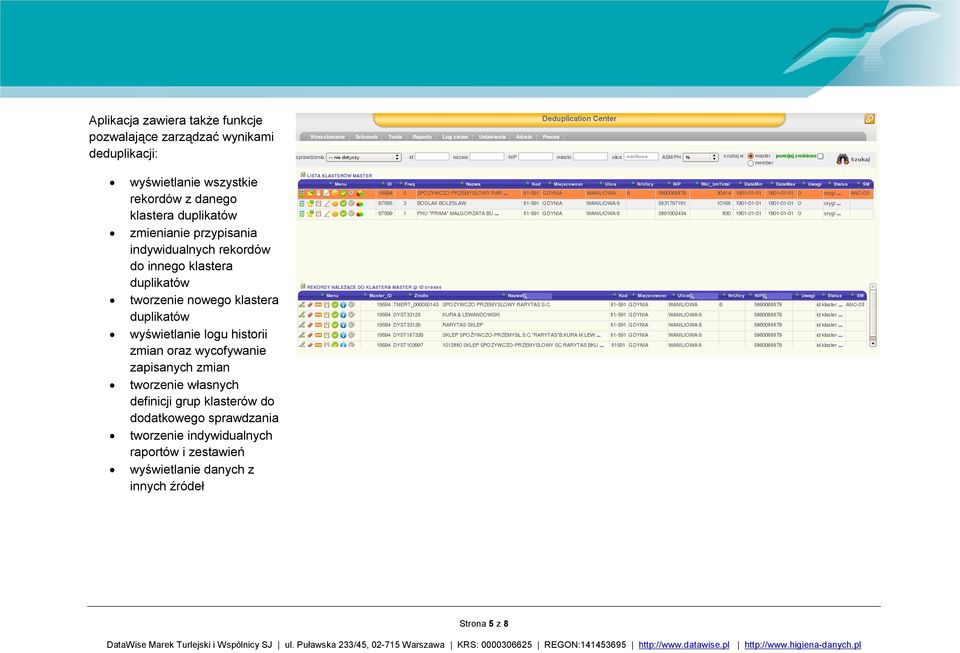This screenshot has height=653, width=960.
Task: Click the list icon in BODLAK BOLESLAW row
Action: pyautogui.click(x=302, y=204)
